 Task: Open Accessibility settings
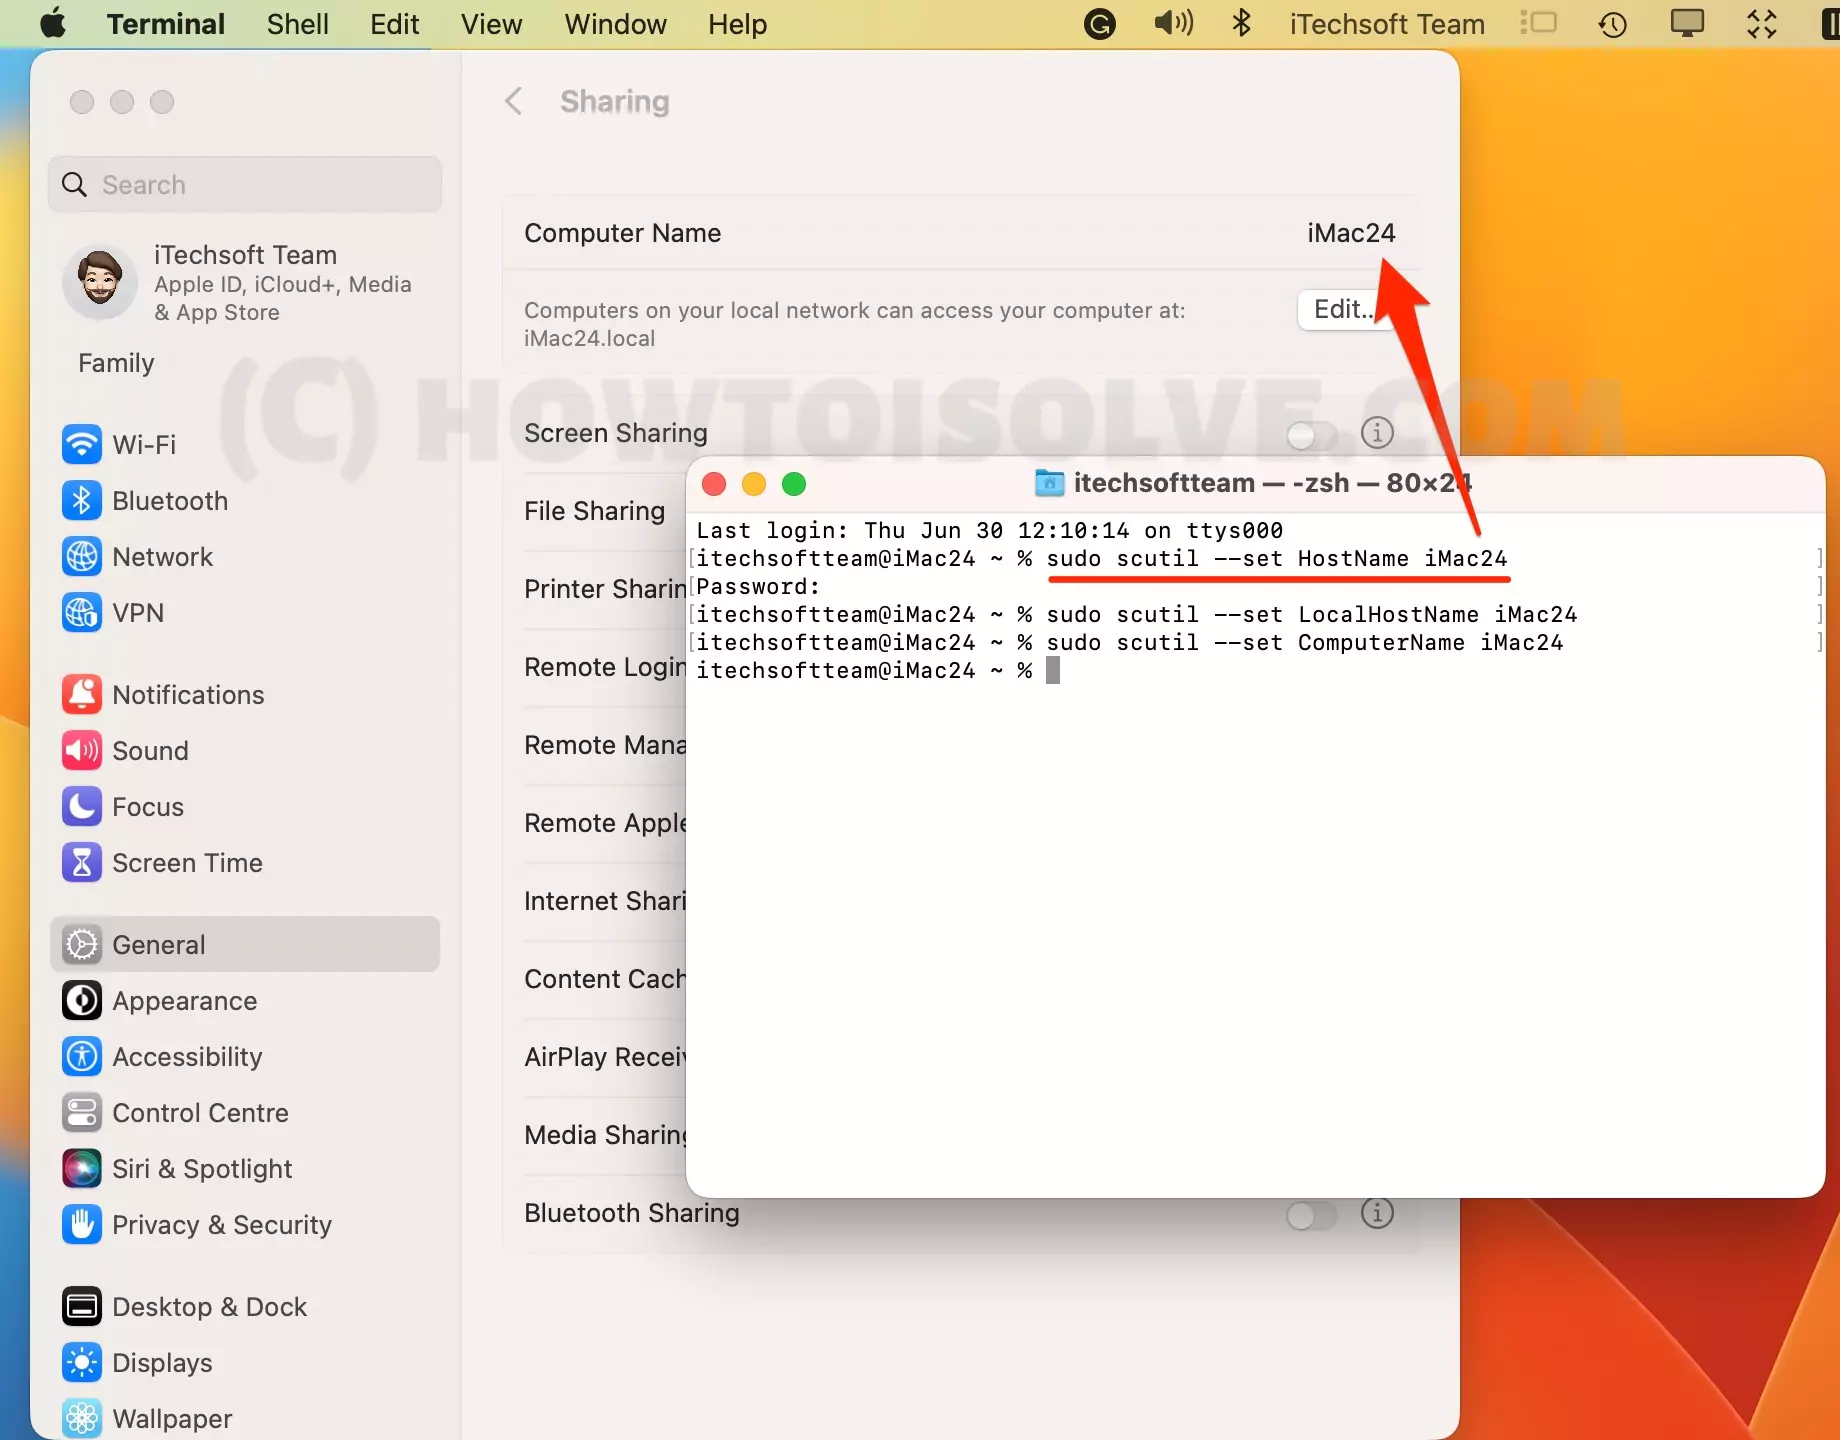(245, 1056)
